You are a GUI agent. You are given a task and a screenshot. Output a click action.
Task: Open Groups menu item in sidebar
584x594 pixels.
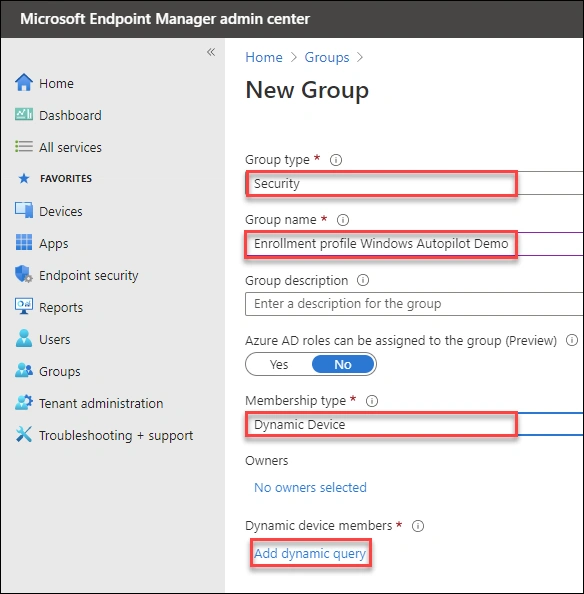(59, 371)
